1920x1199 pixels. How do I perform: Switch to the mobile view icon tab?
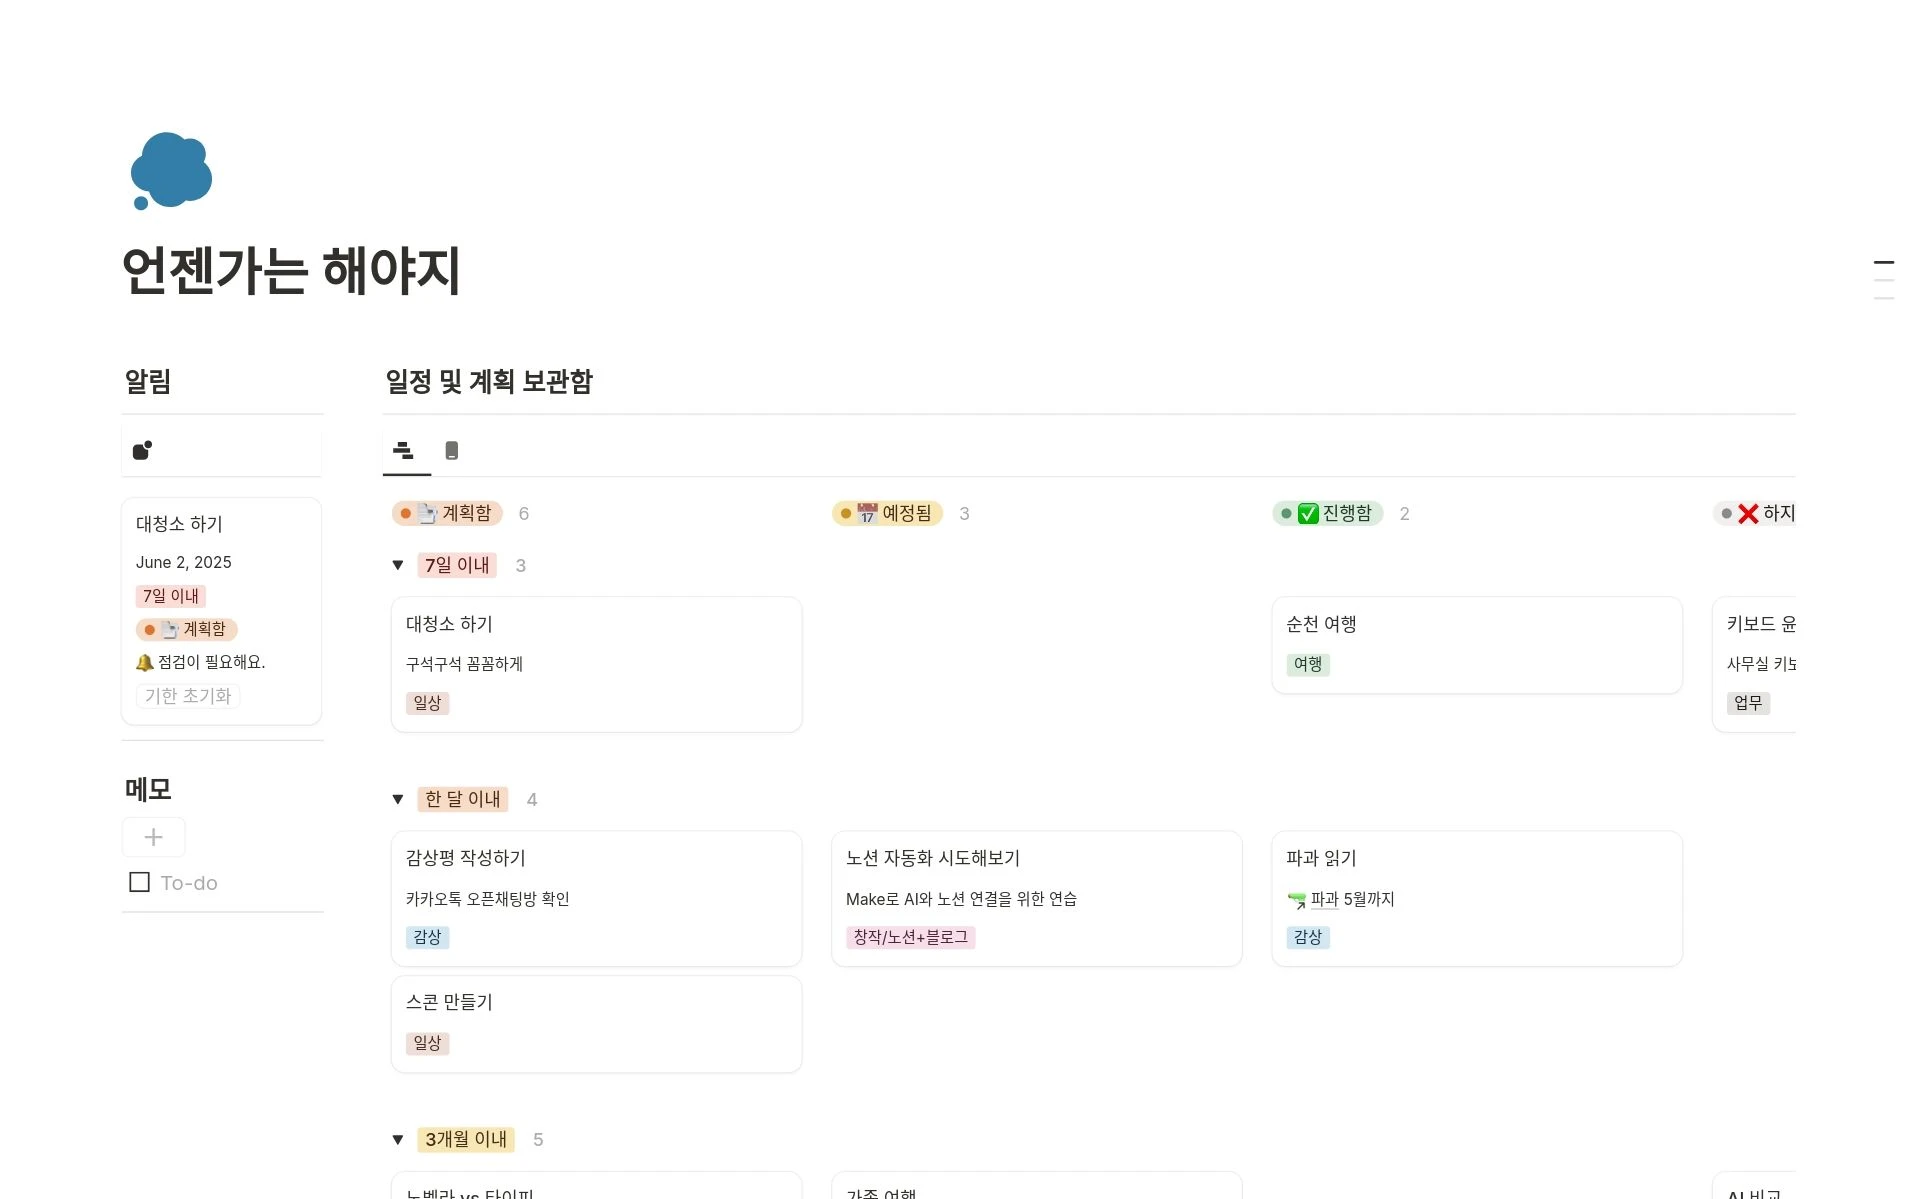click(452, 451)
